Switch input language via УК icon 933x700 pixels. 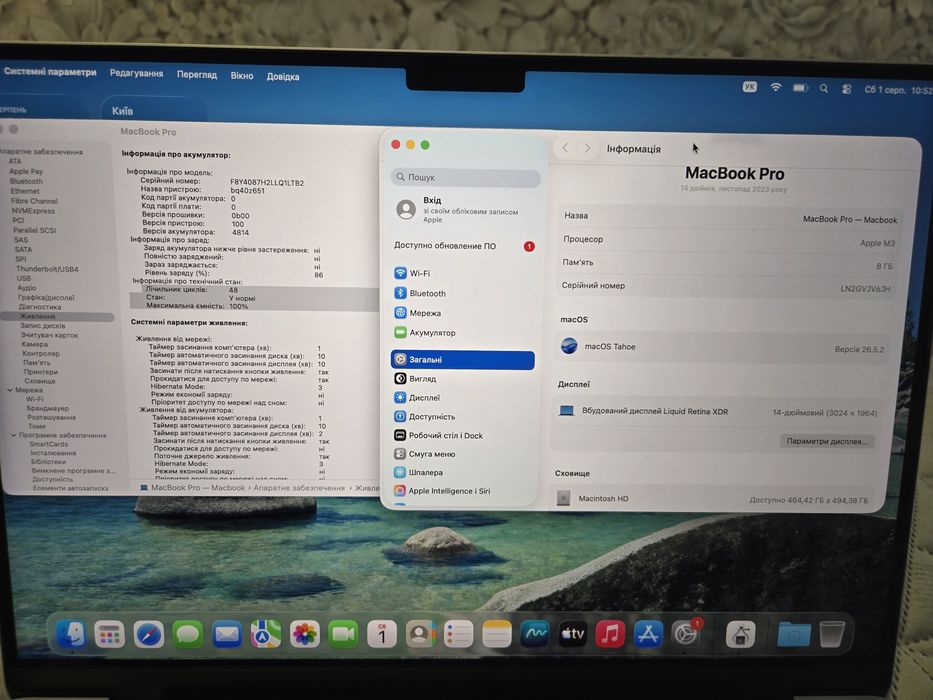[750, 87]
